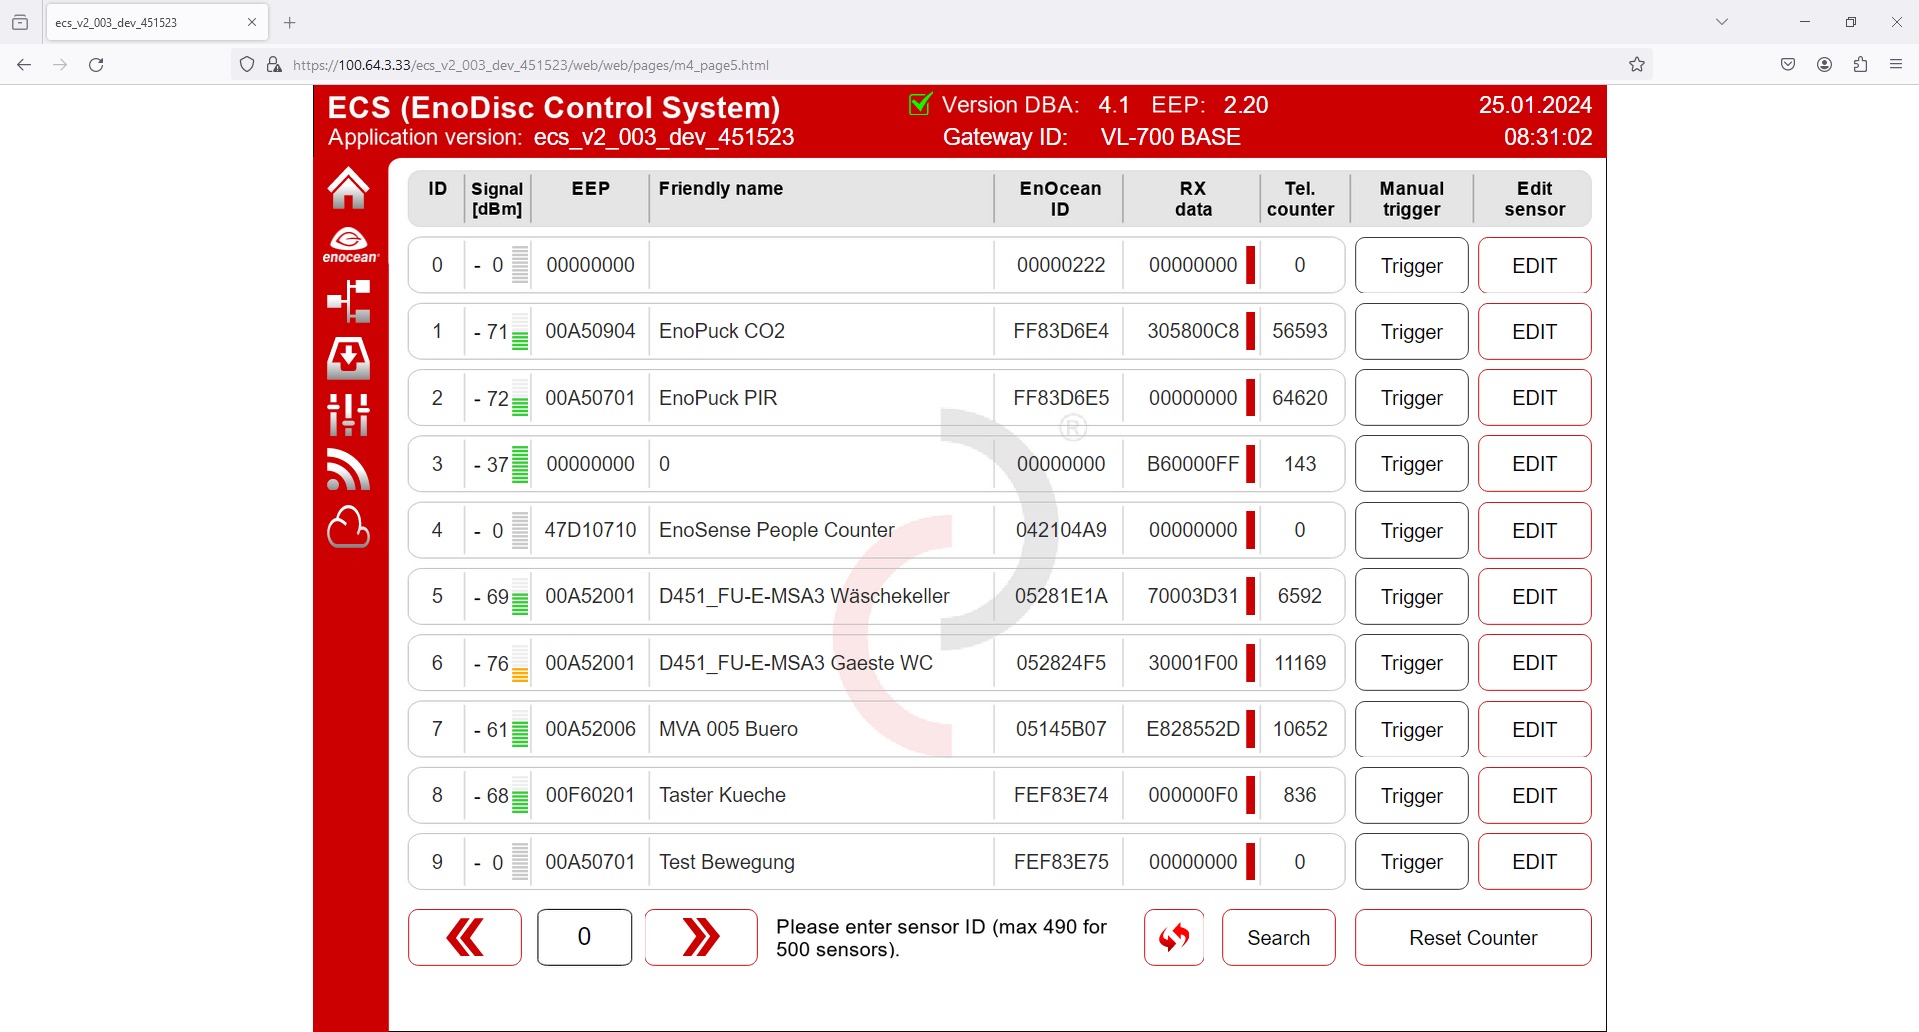The width and height of the screenshot is (1919, 1032).
Task: Open the browser application menu
Action: [x=1895, y=65]
